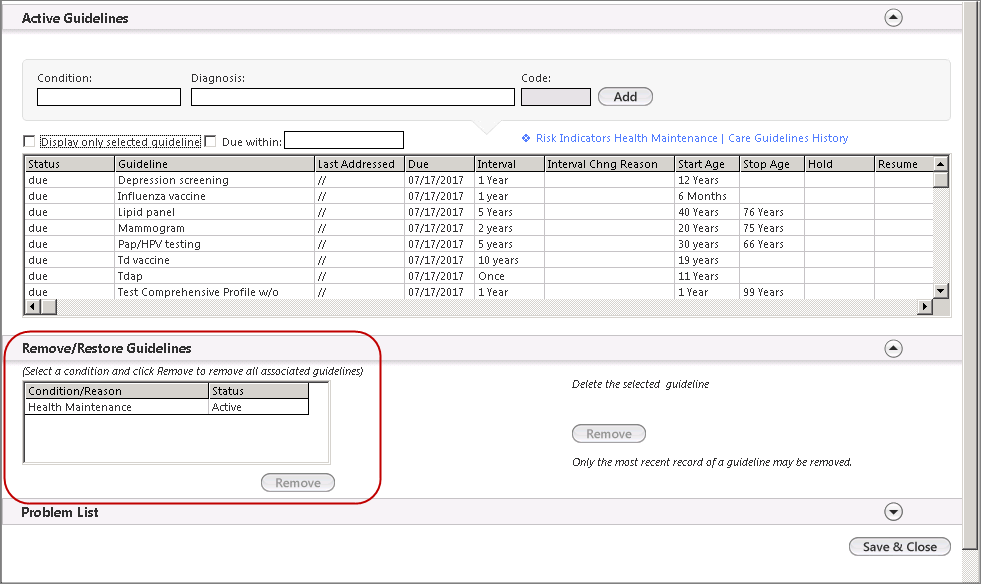
Task: Click the Once interval cell
Action: tap(509, 276)
